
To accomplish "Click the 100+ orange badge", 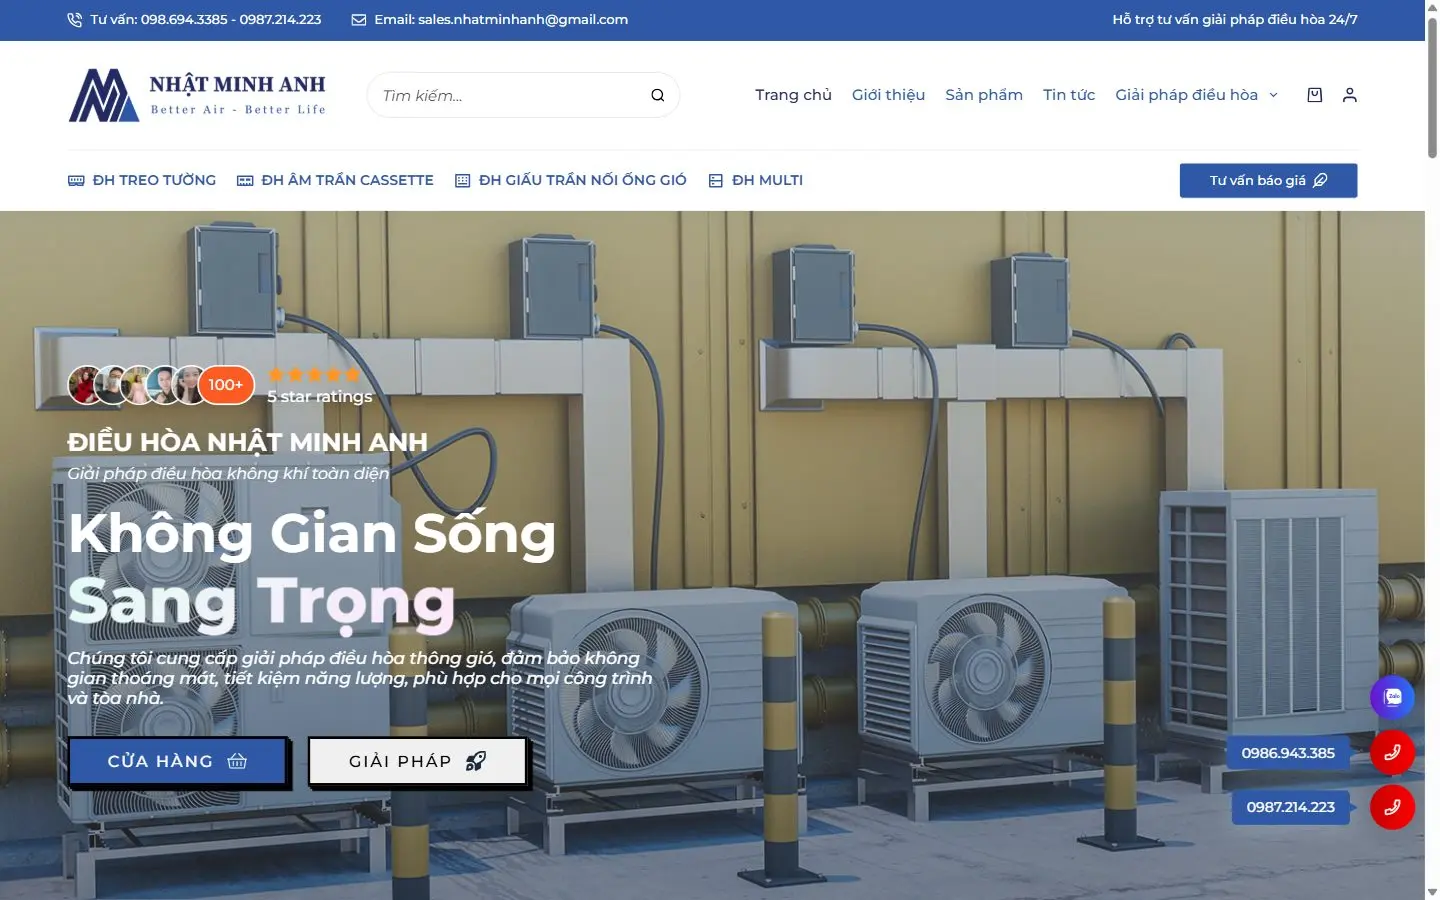I will click(226, 385).
